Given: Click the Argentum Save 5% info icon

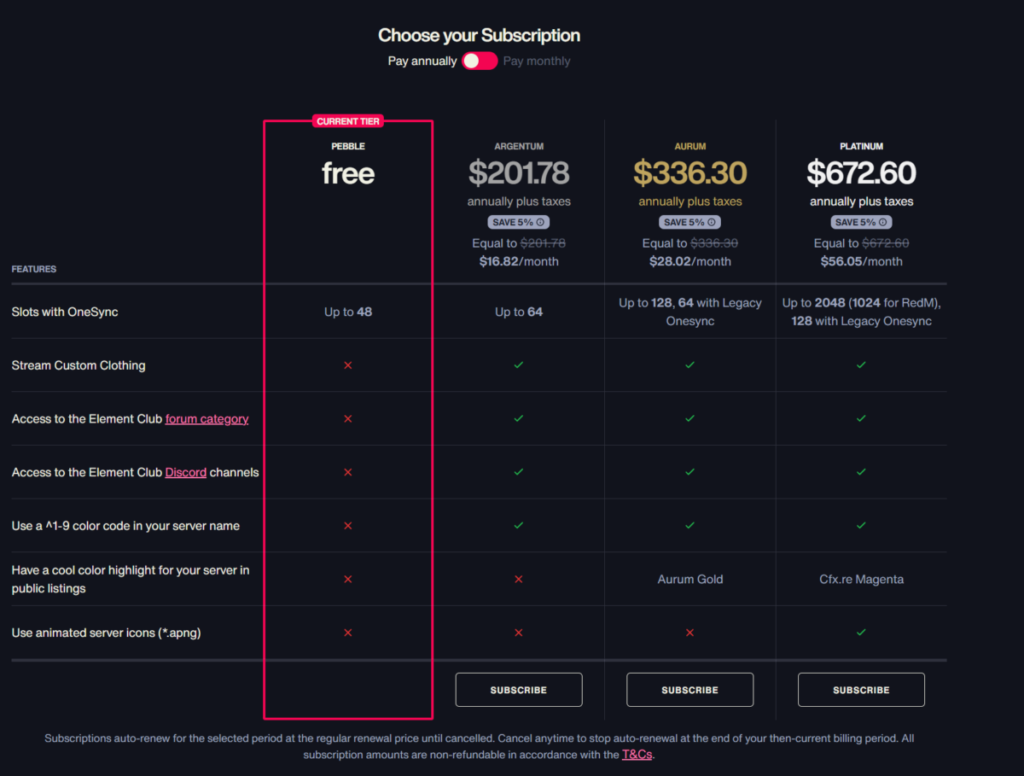Looking at the screenshot, I should coord(541,222).
